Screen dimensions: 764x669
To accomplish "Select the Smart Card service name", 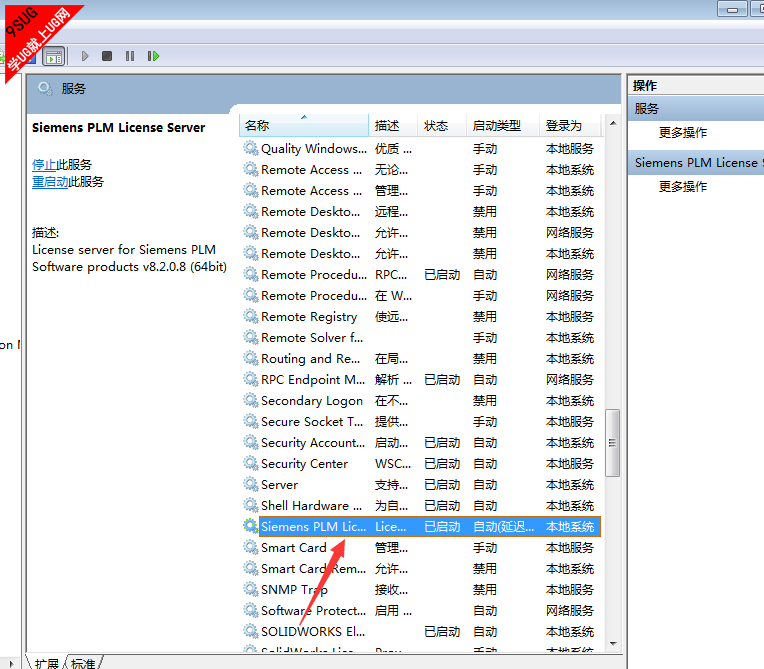I will tap(294, 547).
